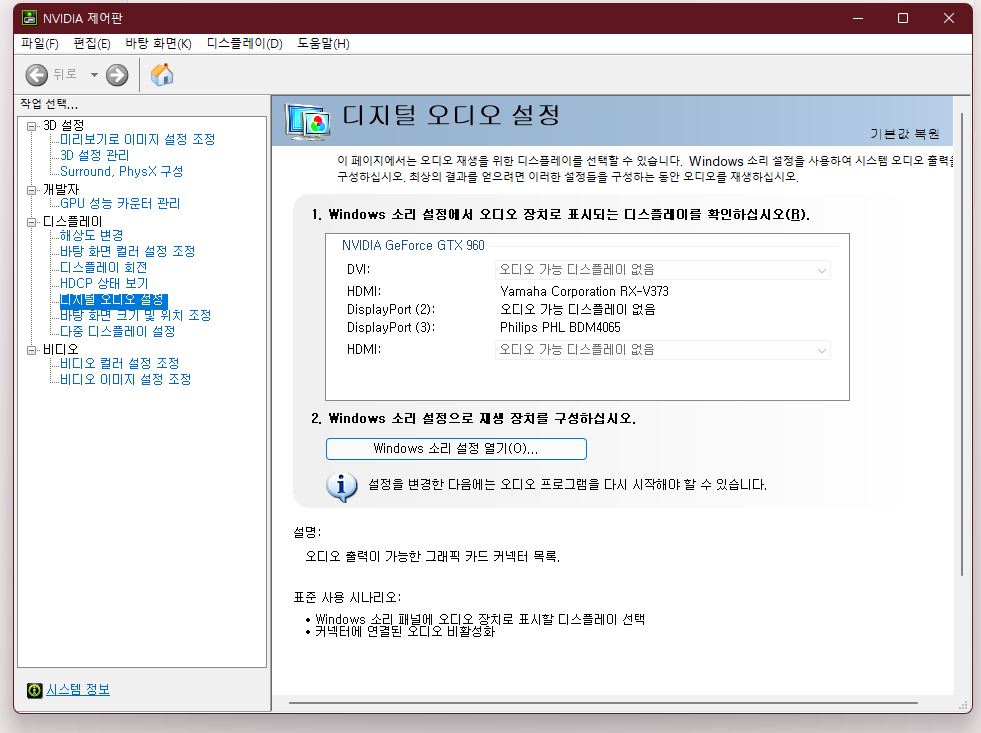The width and height of the screenshot is (981, 733).
Task: Click Windows 소리 설정 열기(O)... button
Action: tap(456, 449)
